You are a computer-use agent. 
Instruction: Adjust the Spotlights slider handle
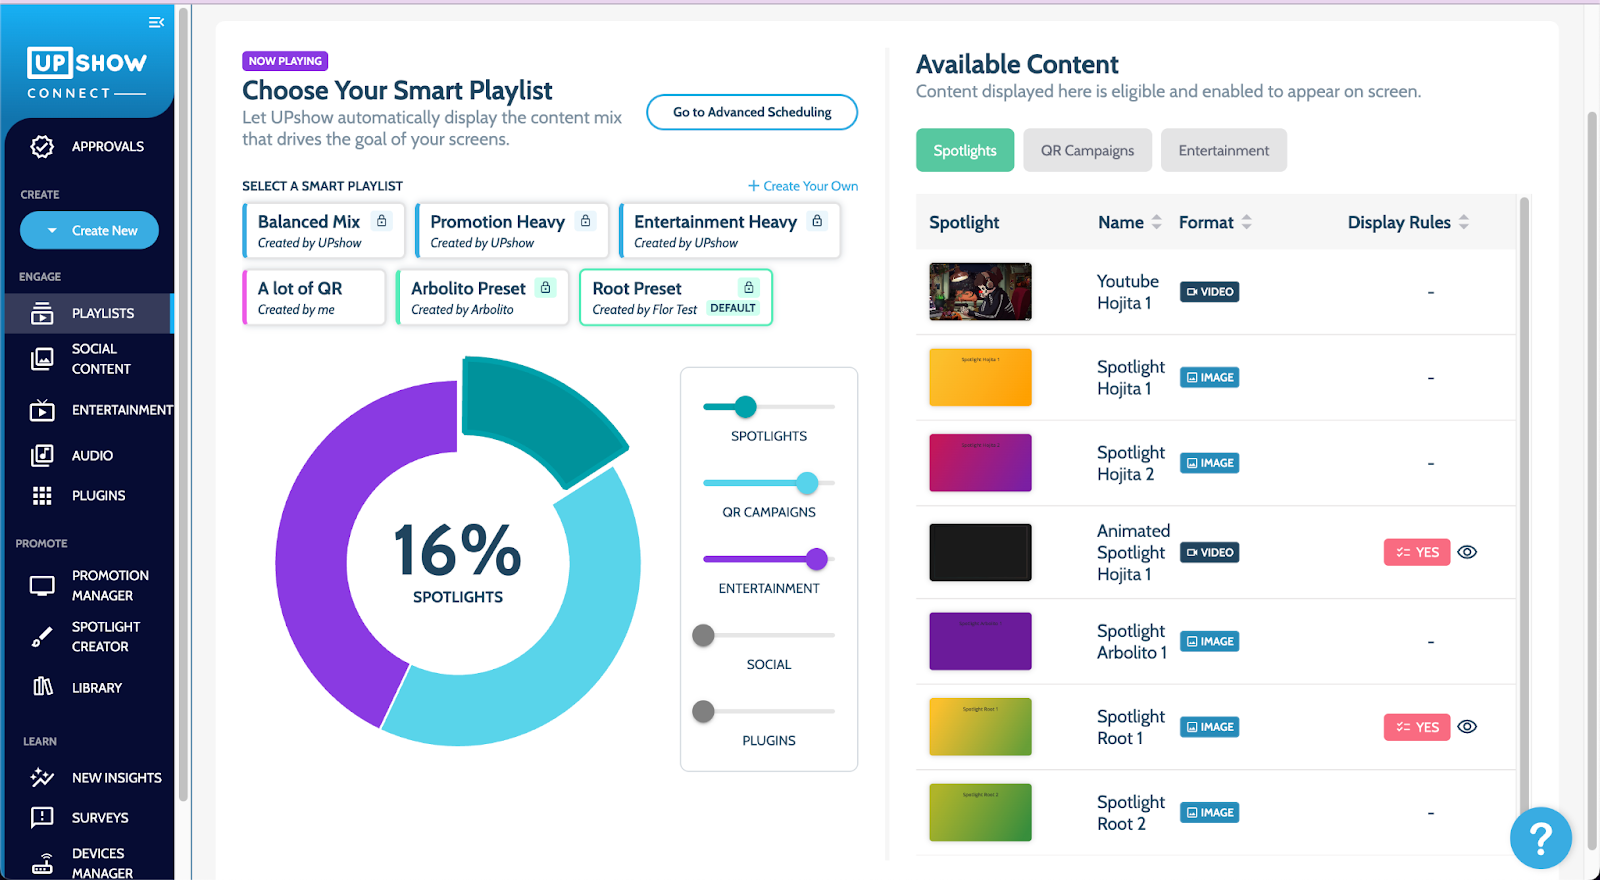(745, 407)
